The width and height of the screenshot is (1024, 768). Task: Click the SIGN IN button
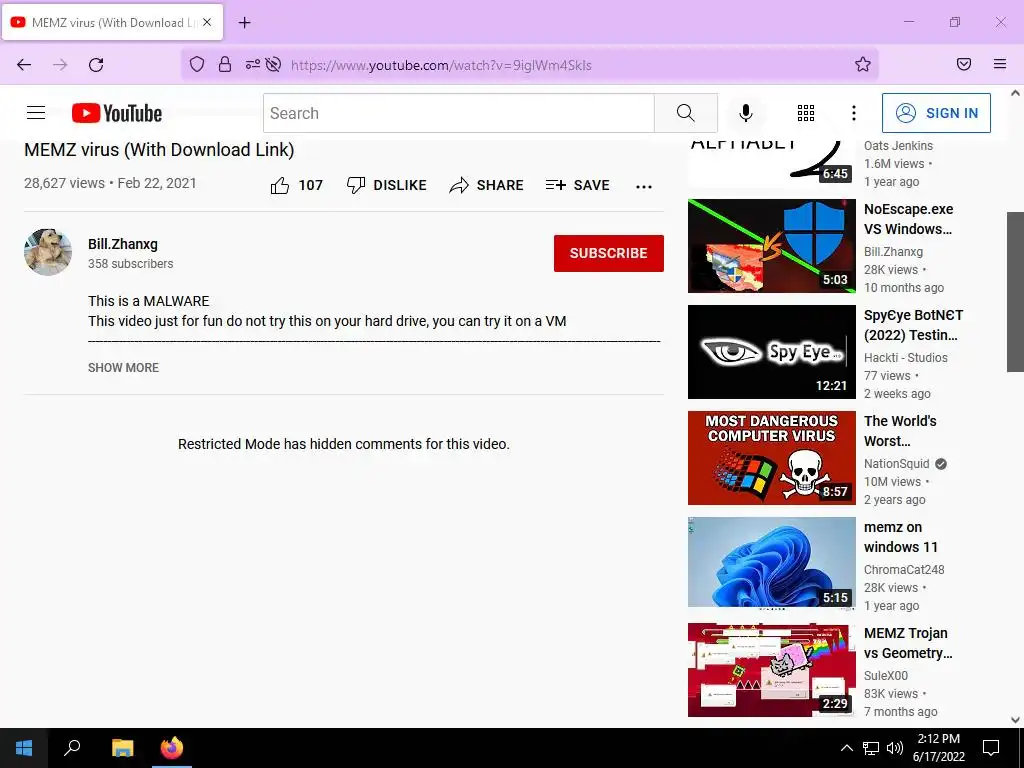click(936, 113)
